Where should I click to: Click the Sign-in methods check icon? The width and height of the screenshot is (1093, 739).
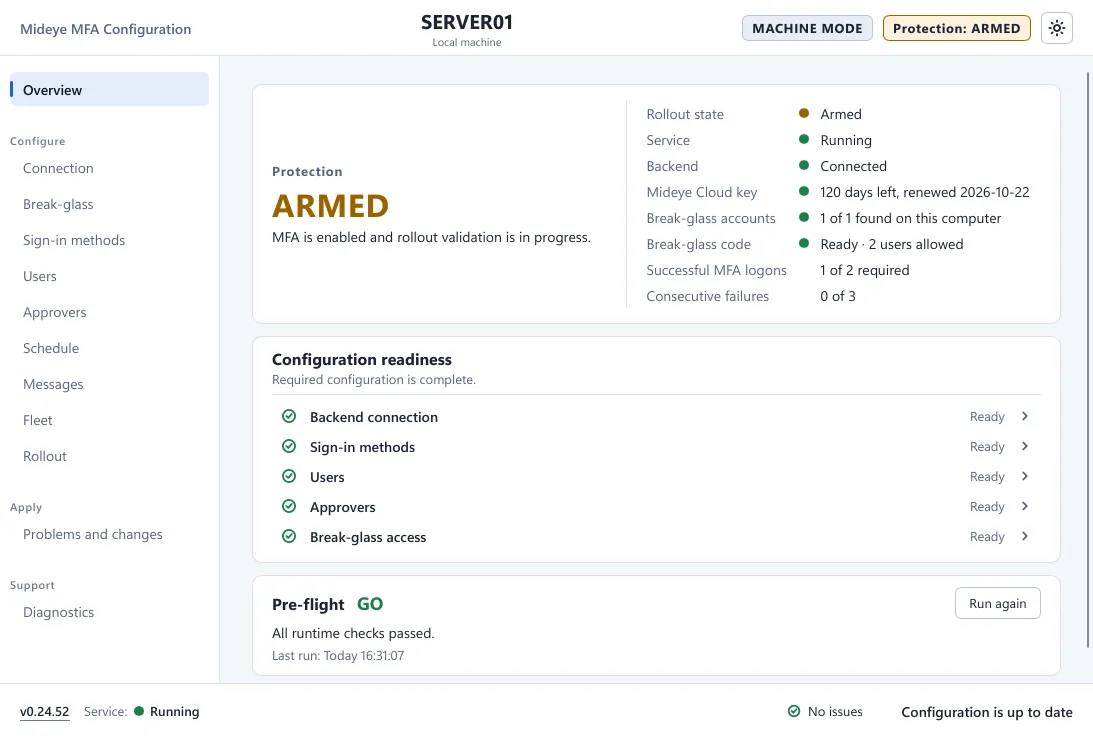pyautogui.click(x=289, y=446)
